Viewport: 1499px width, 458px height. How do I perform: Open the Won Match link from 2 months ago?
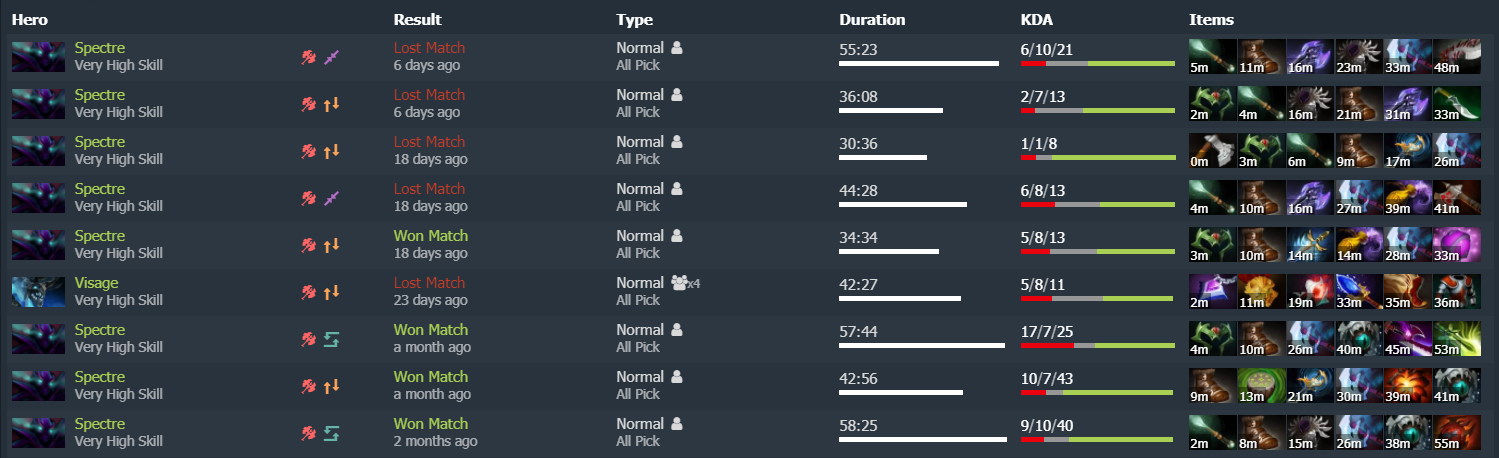coord(430,424)
